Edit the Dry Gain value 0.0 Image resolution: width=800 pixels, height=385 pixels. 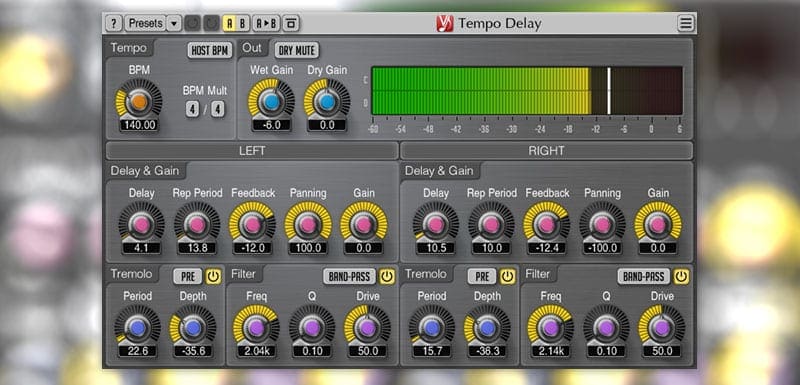pyautogui.click(x=327, y=125)
